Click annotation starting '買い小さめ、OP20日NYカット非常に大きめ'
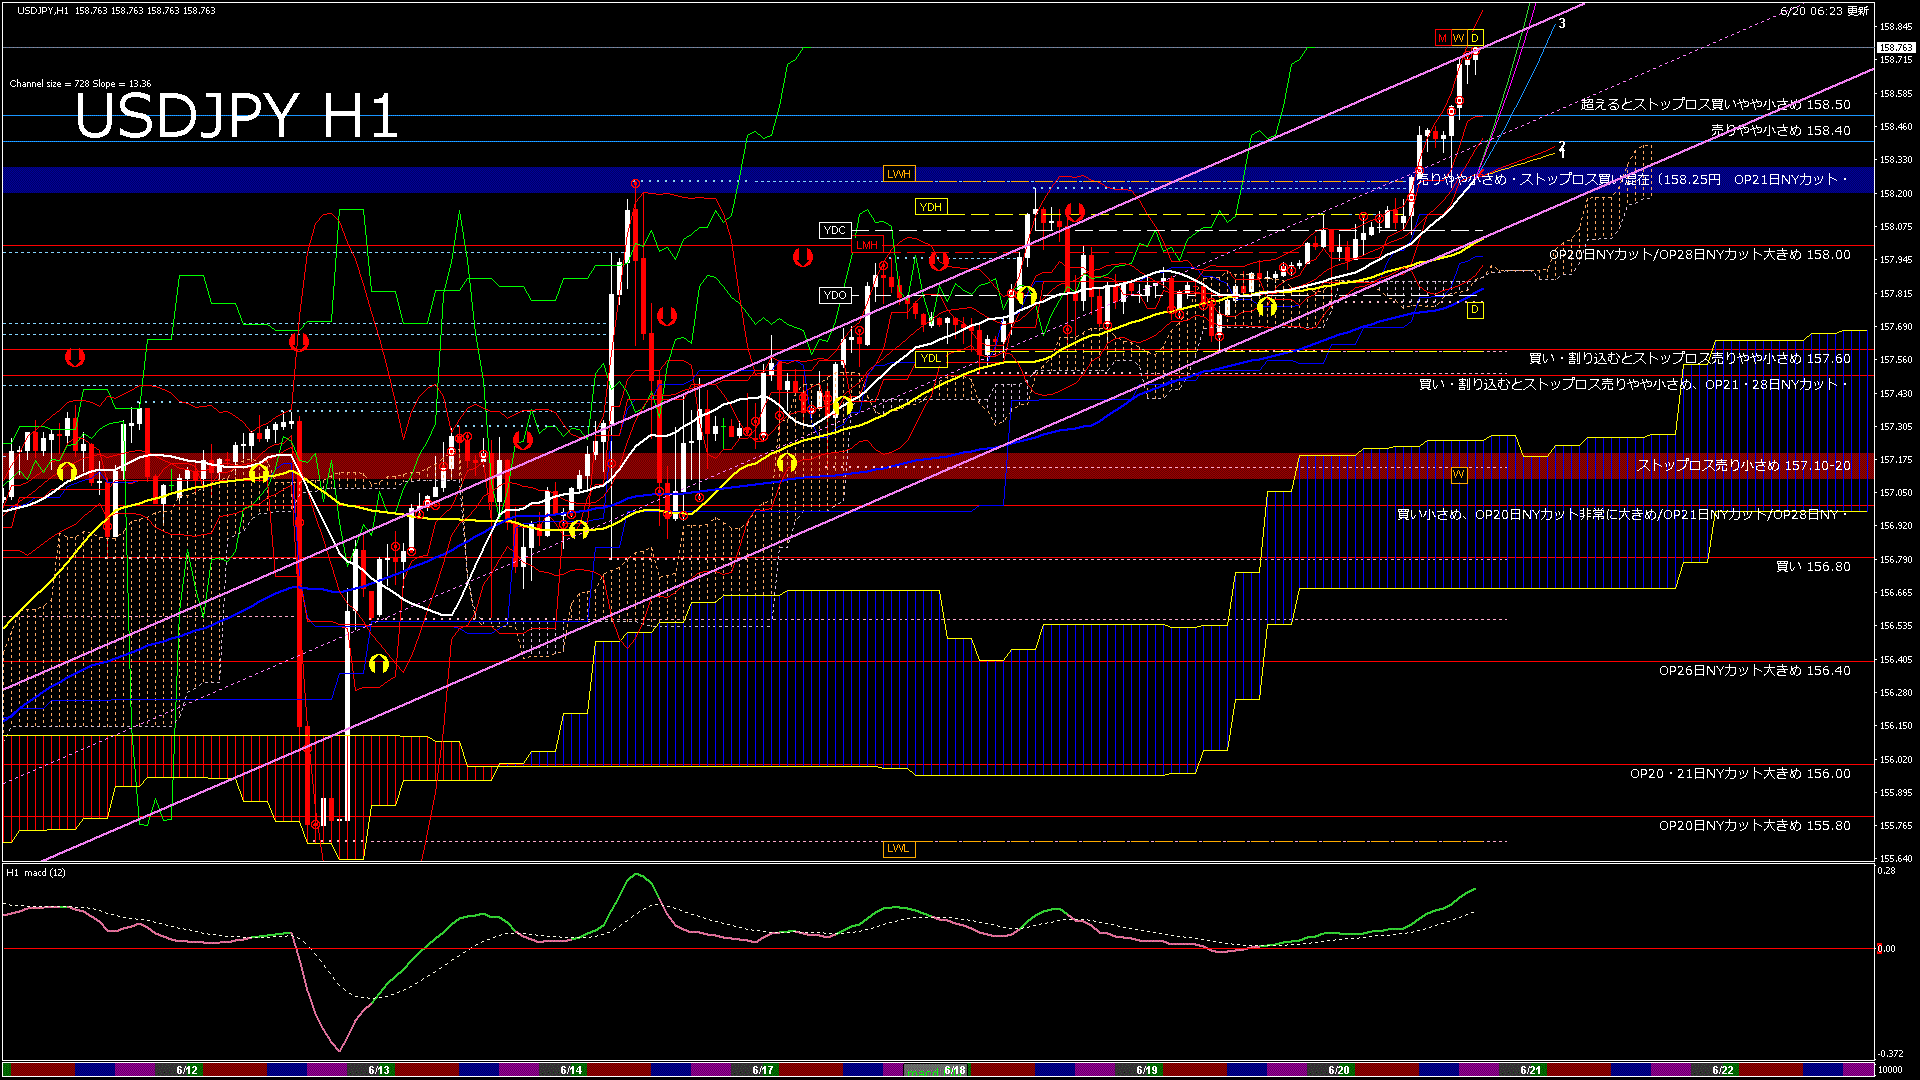Viewport: 1920px width, 1080px height. click(x=1621, y=515)
